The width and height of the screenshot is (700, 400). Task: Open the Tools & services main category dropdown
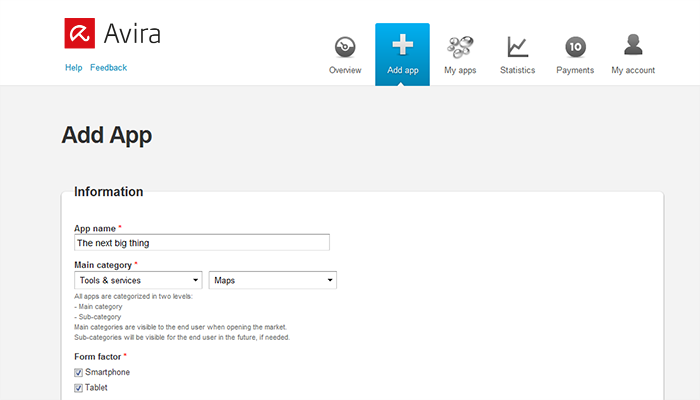[x=138, y=280]
